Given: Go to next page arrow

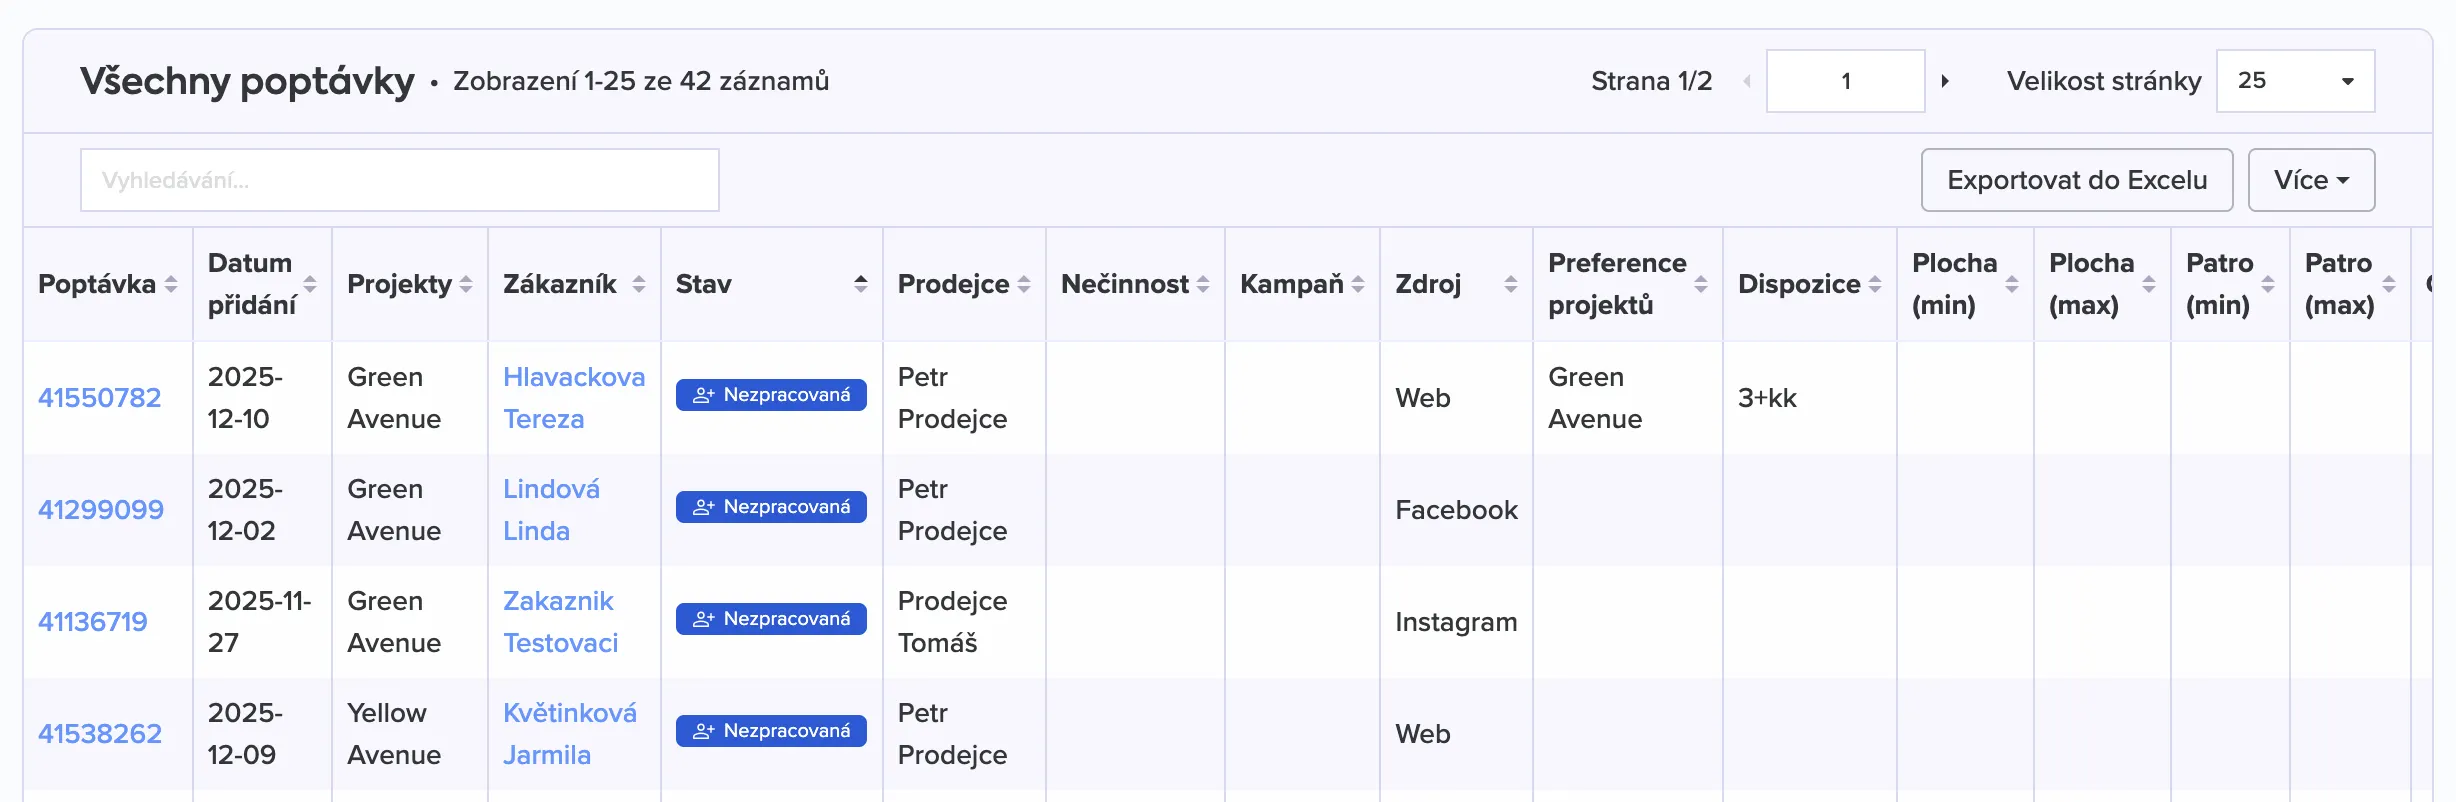Looking at the screenshot, I should tap(1945, 81).
